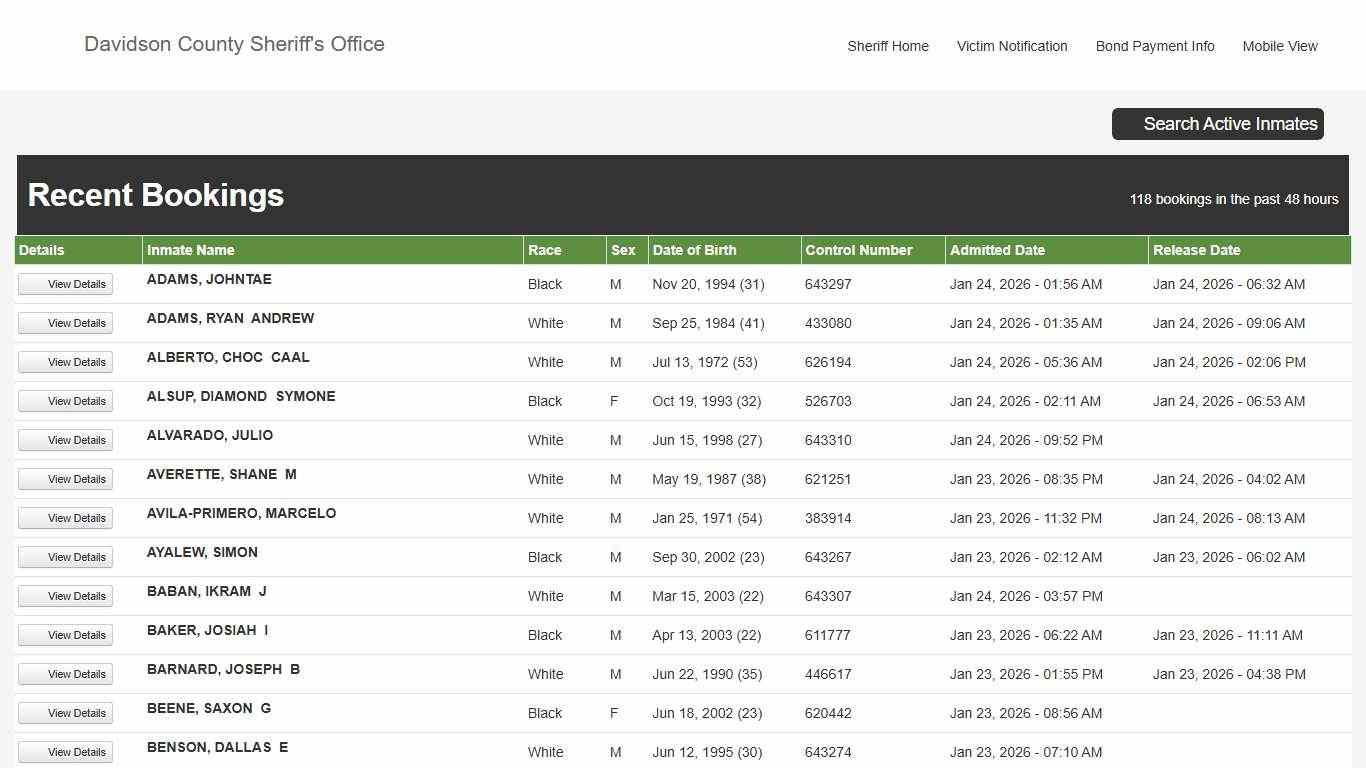
Task: View details for AVERETTE, SHANE M
Action: coord(66,479)
